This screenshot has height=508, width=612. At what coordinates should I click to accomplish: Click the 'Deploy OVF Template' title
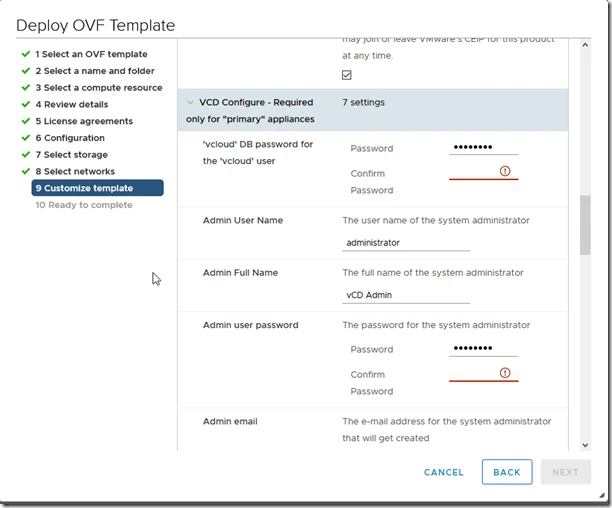(x=96, y=25)
